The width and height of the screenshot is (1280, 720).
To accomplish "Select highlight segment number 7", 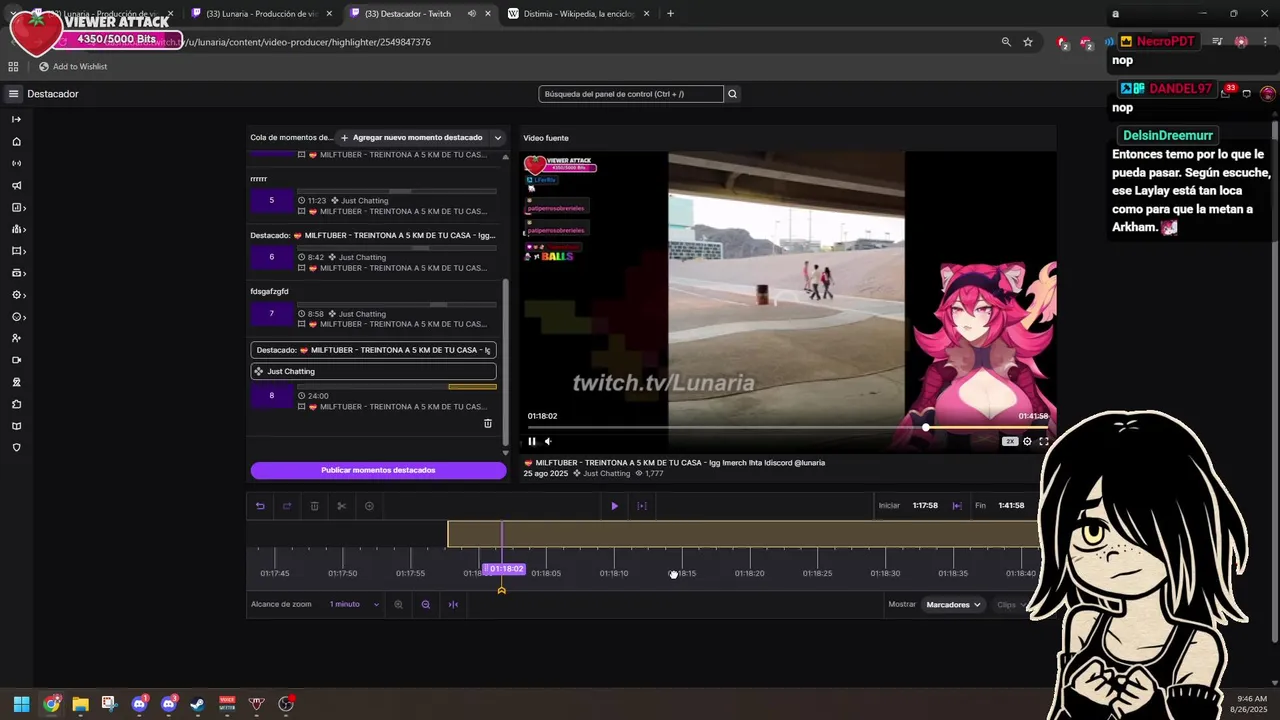I will click(x=271, y=314).
